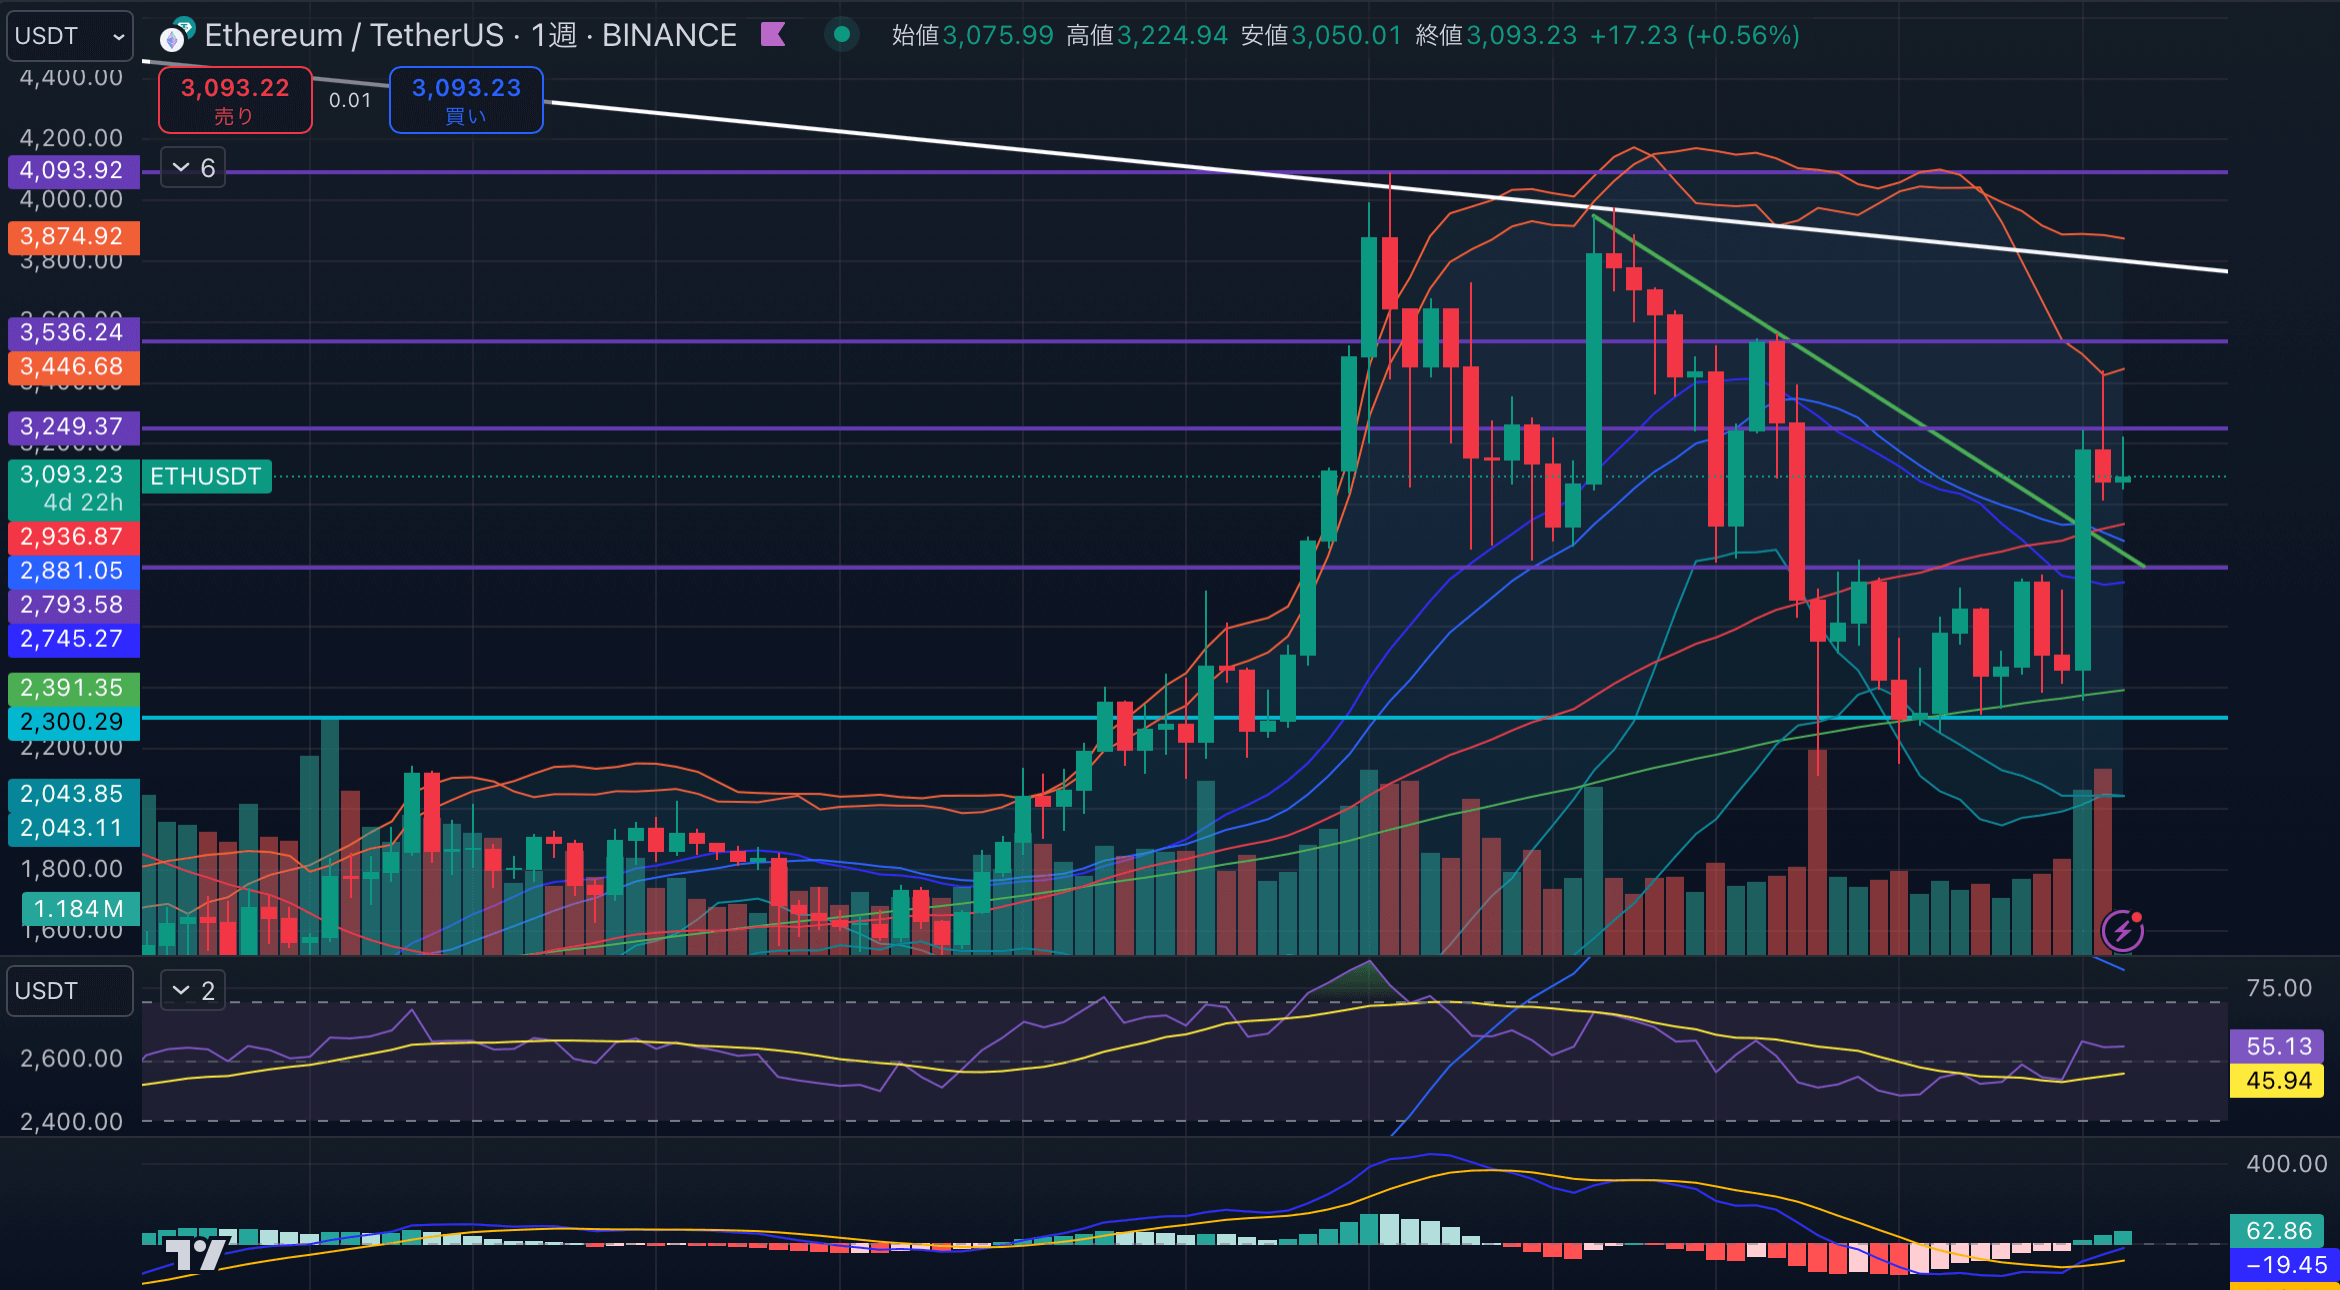Expand the 2 indicators legend in RSI pane
Image resolution: width=2340 pixels, height=1290 pixels.
click(193, 991)
